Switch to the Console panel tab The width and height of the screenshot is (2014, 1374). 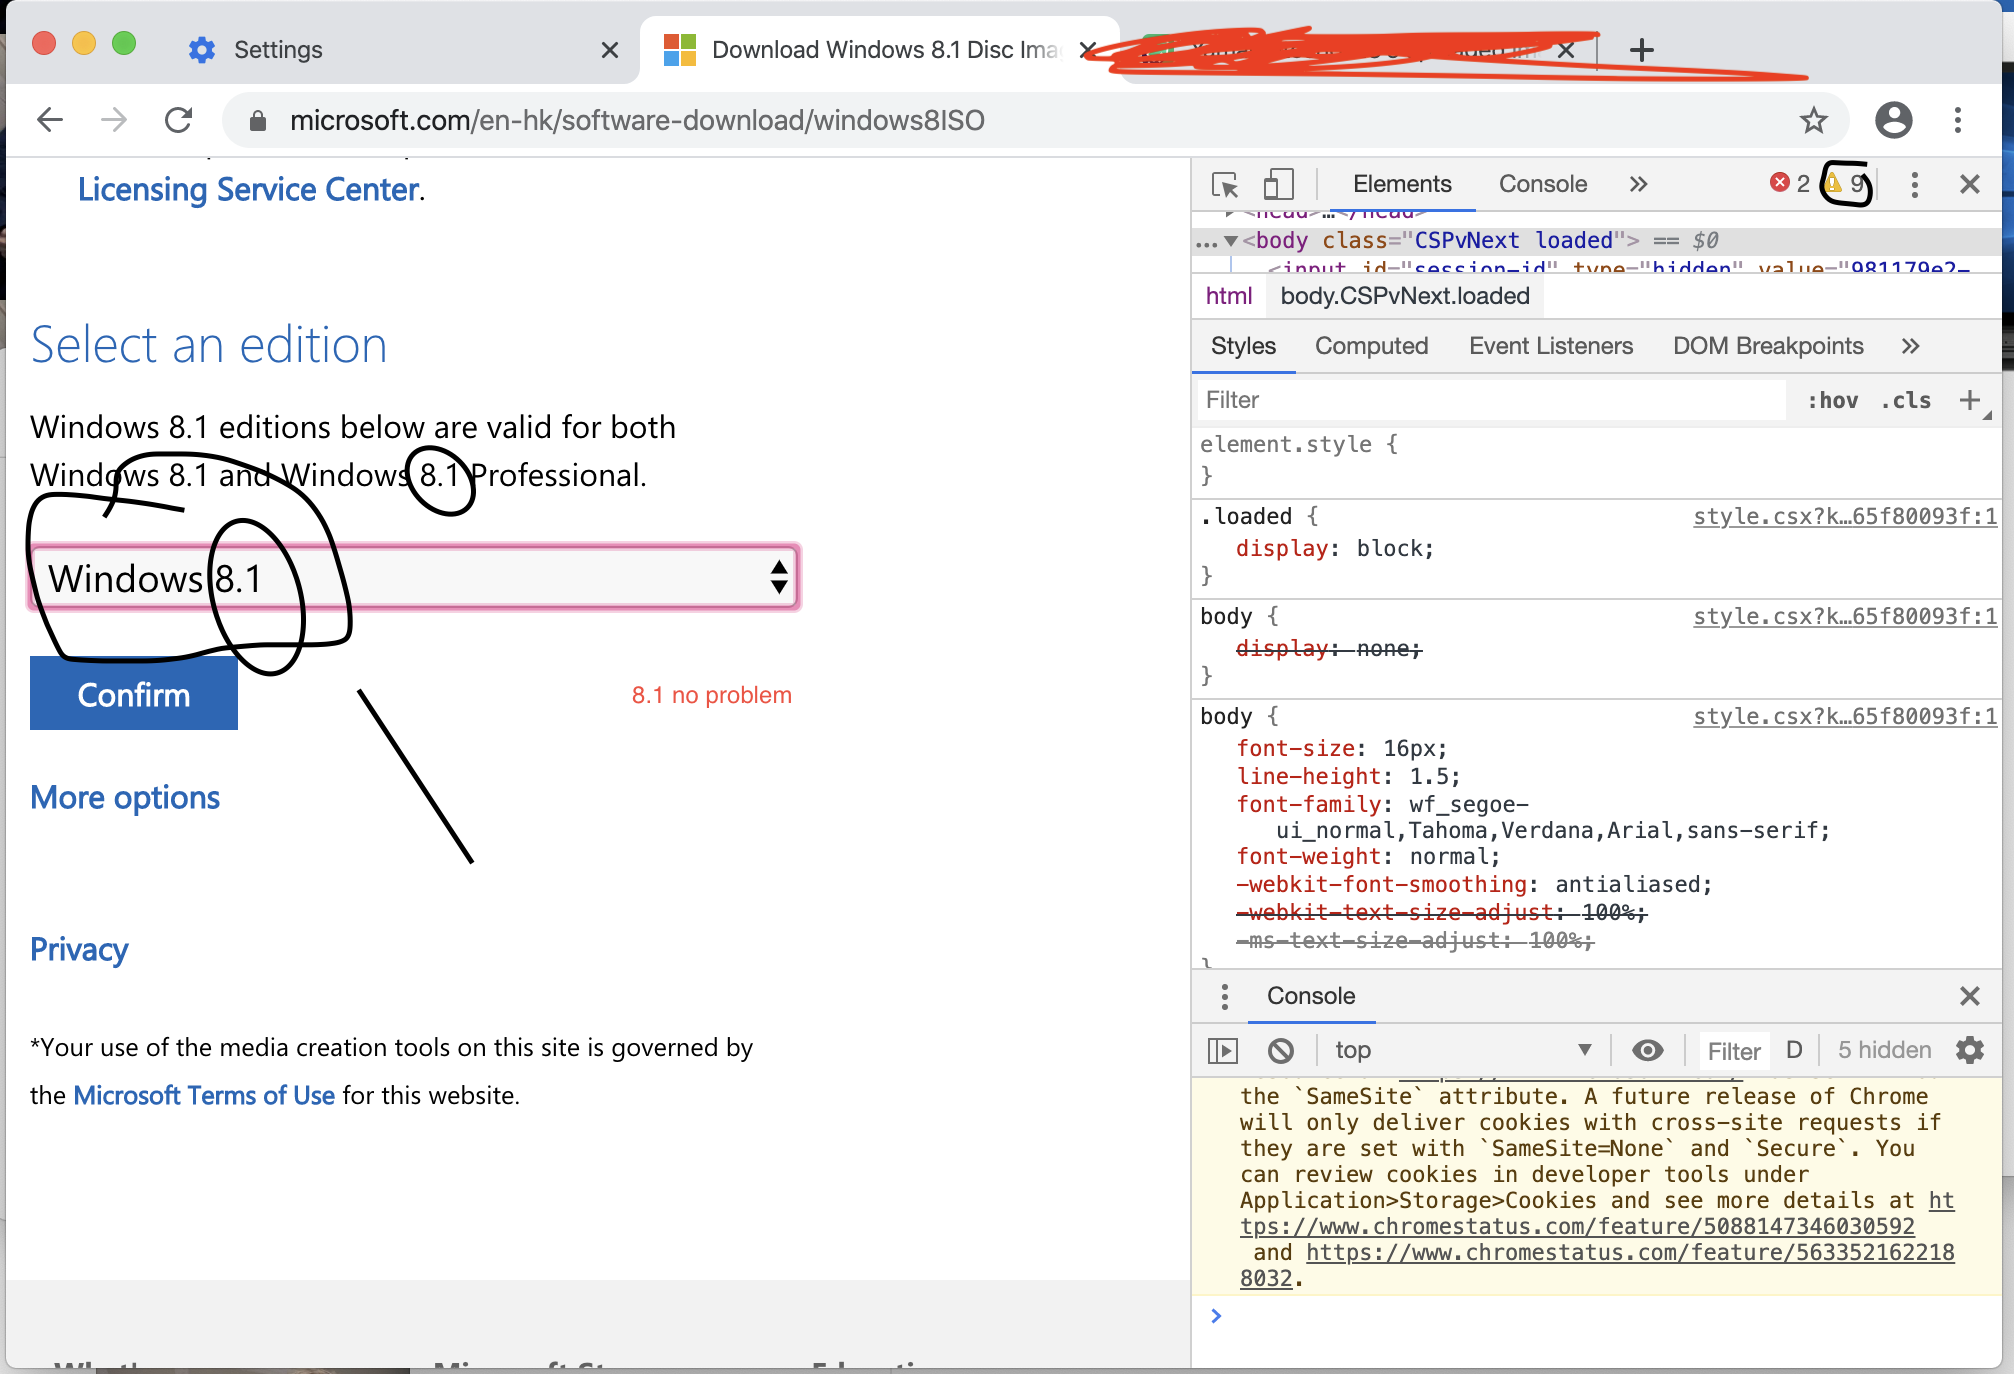1542,184
